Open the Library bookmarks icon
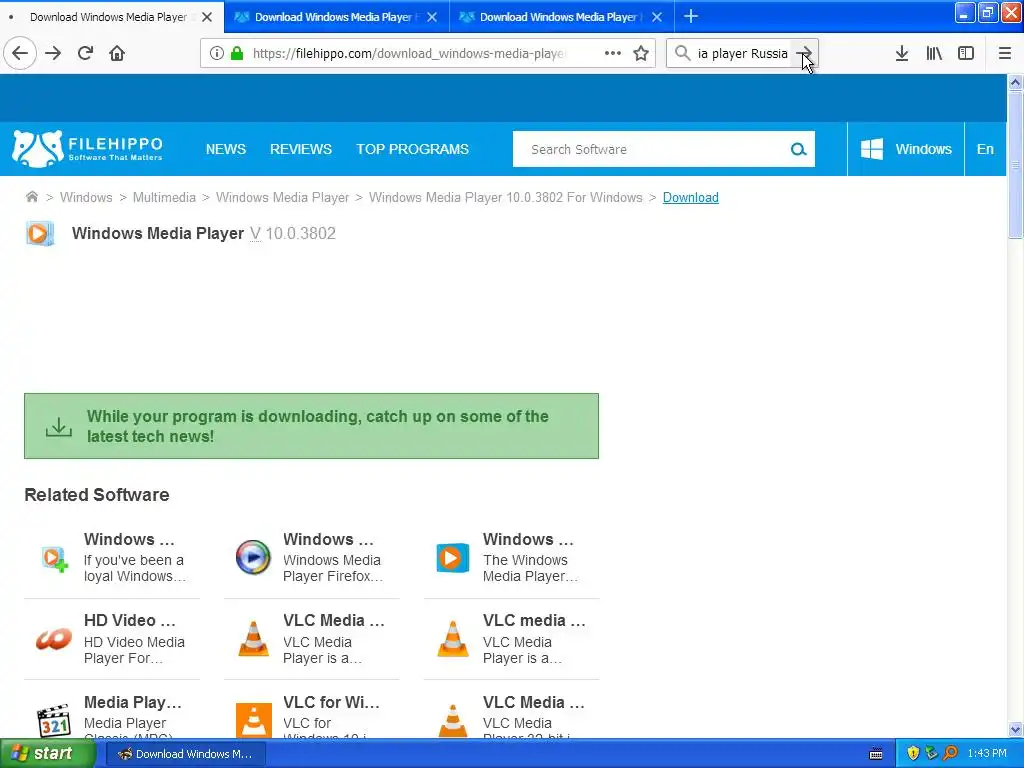Screen dimensions: 1024x768 click(934, 53)
